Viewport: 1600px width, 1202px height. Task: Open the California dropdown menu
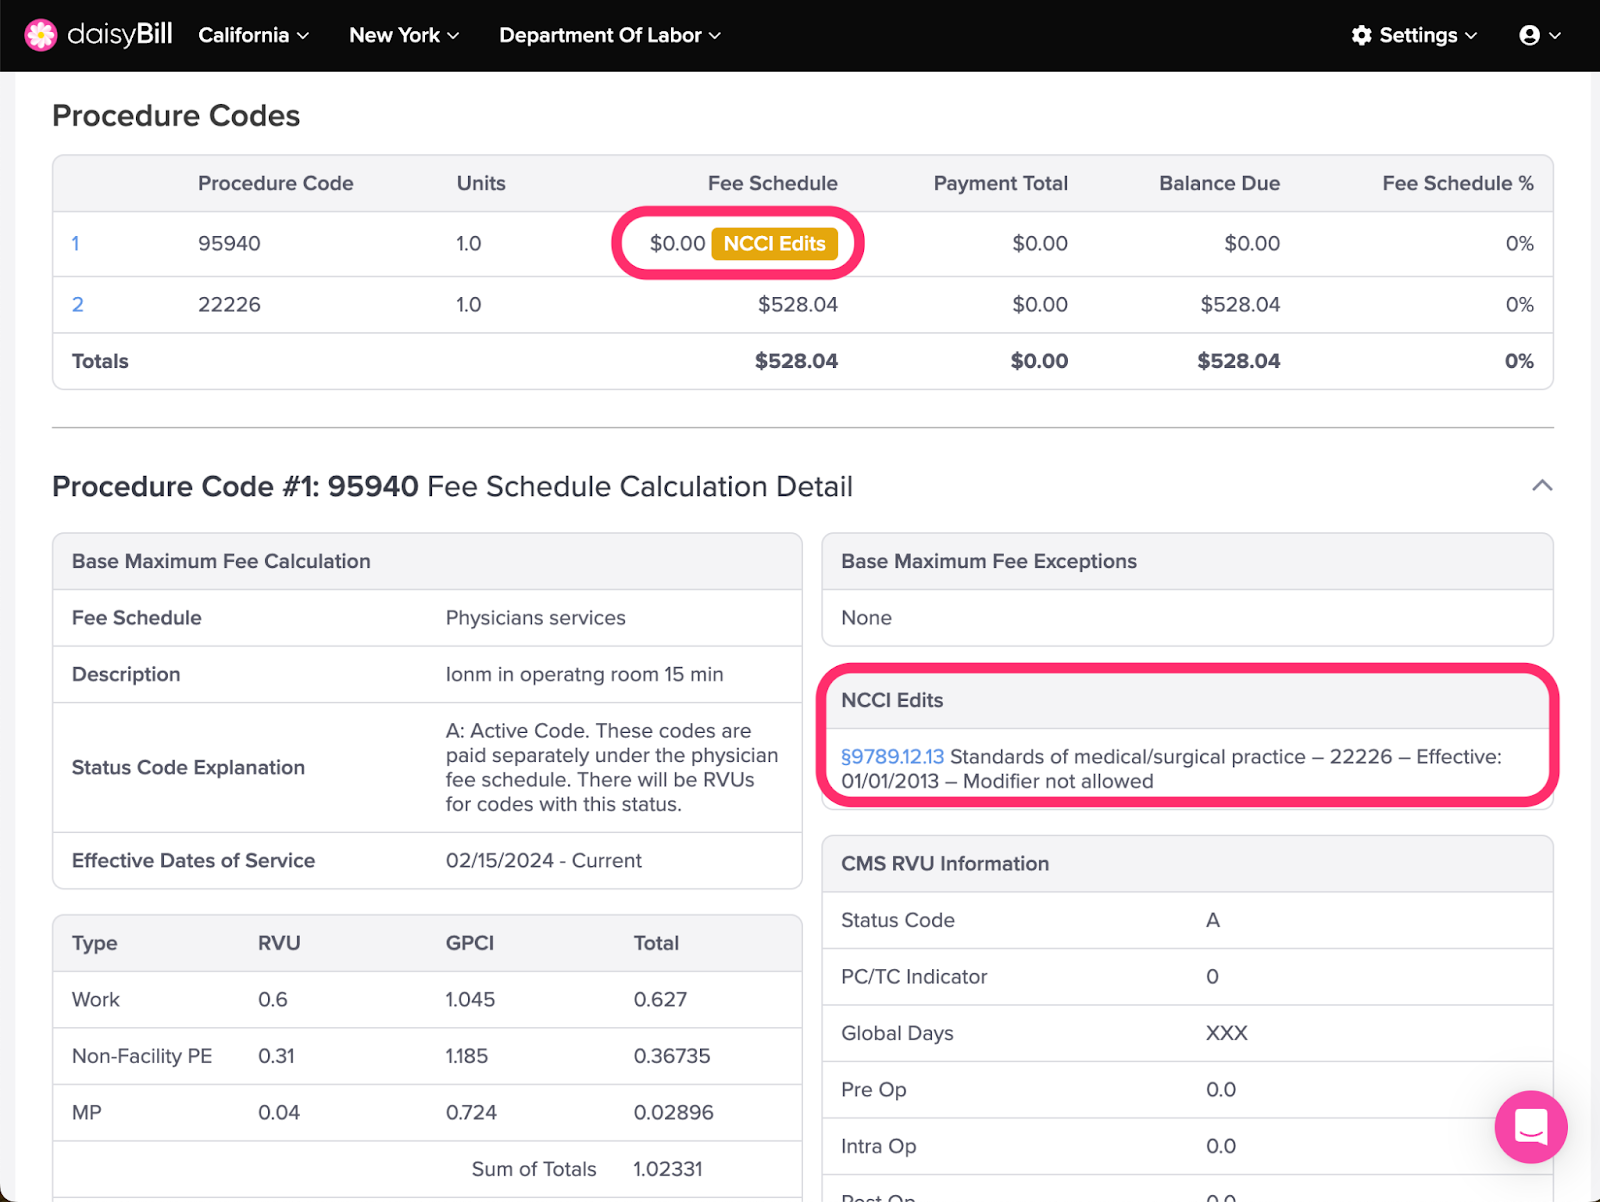tap(253, 35)
